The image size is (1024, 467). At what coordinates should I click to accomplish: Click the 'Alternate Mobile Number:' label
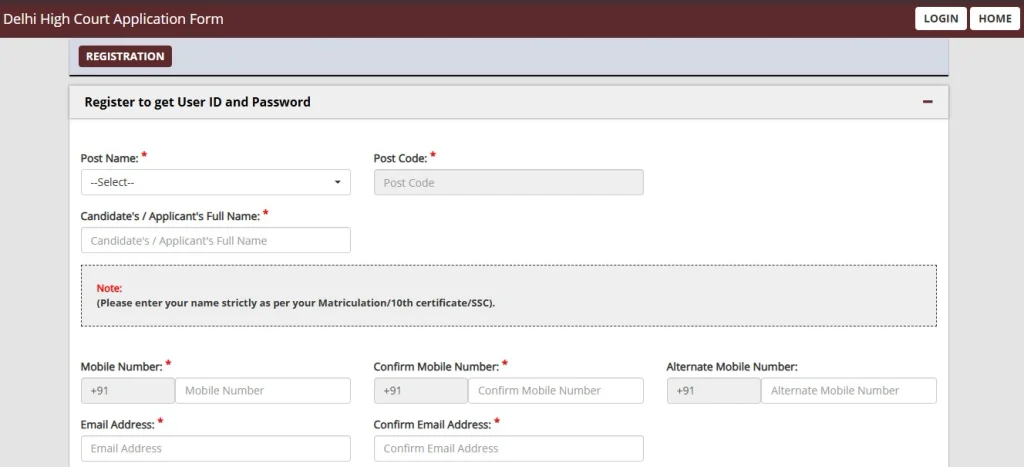click(732, 366)
